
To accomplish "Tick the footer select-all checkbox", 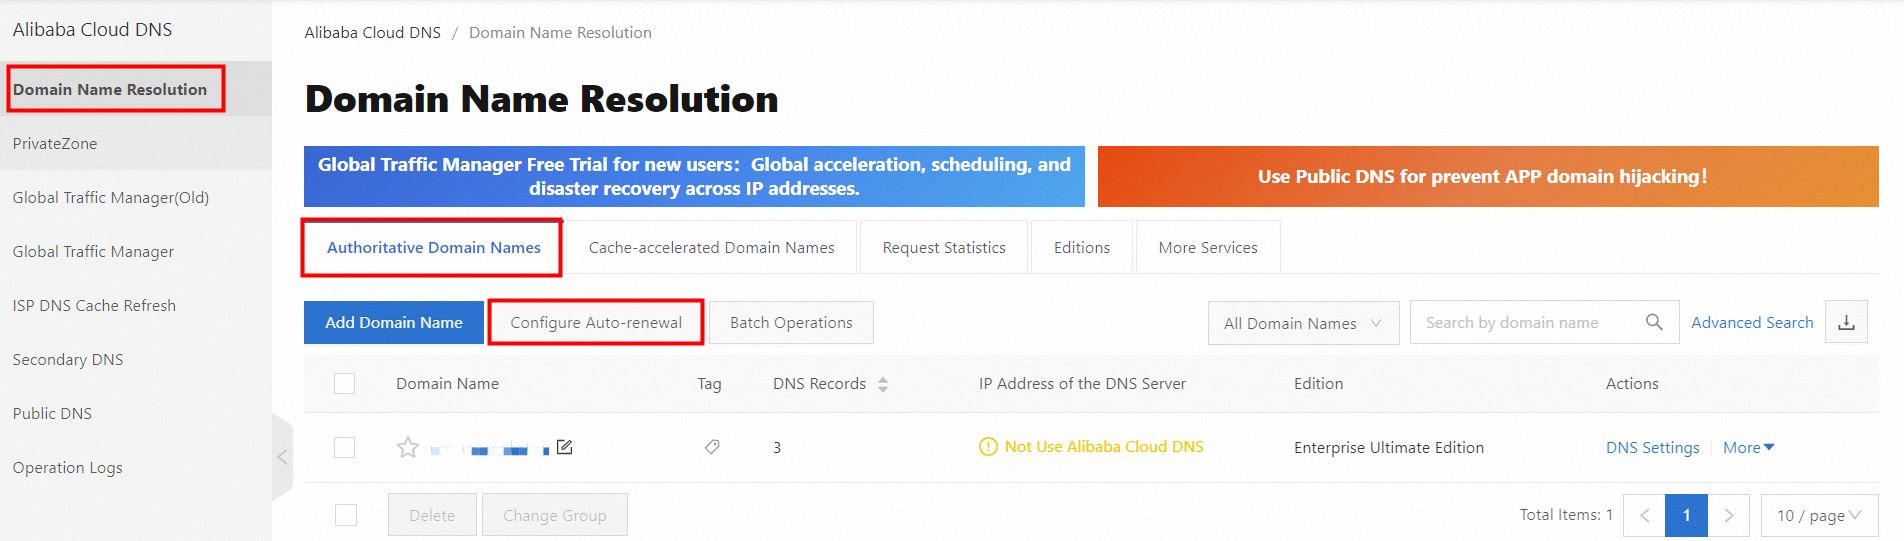I will tap(346, 515).
